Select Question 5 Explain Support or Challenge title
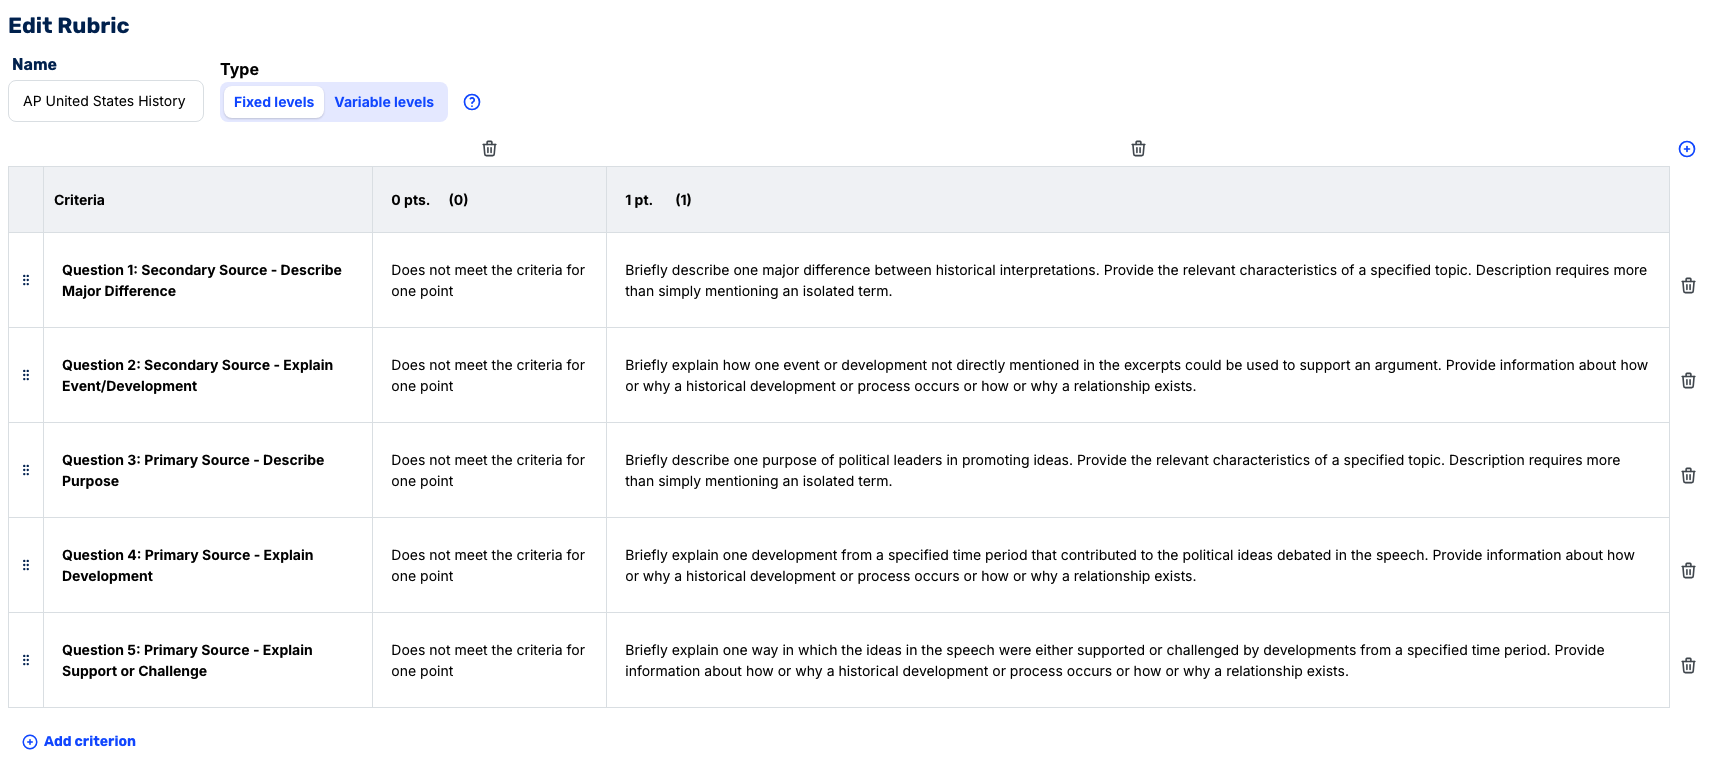1715x773 pixels. click(x=188, y=661)
